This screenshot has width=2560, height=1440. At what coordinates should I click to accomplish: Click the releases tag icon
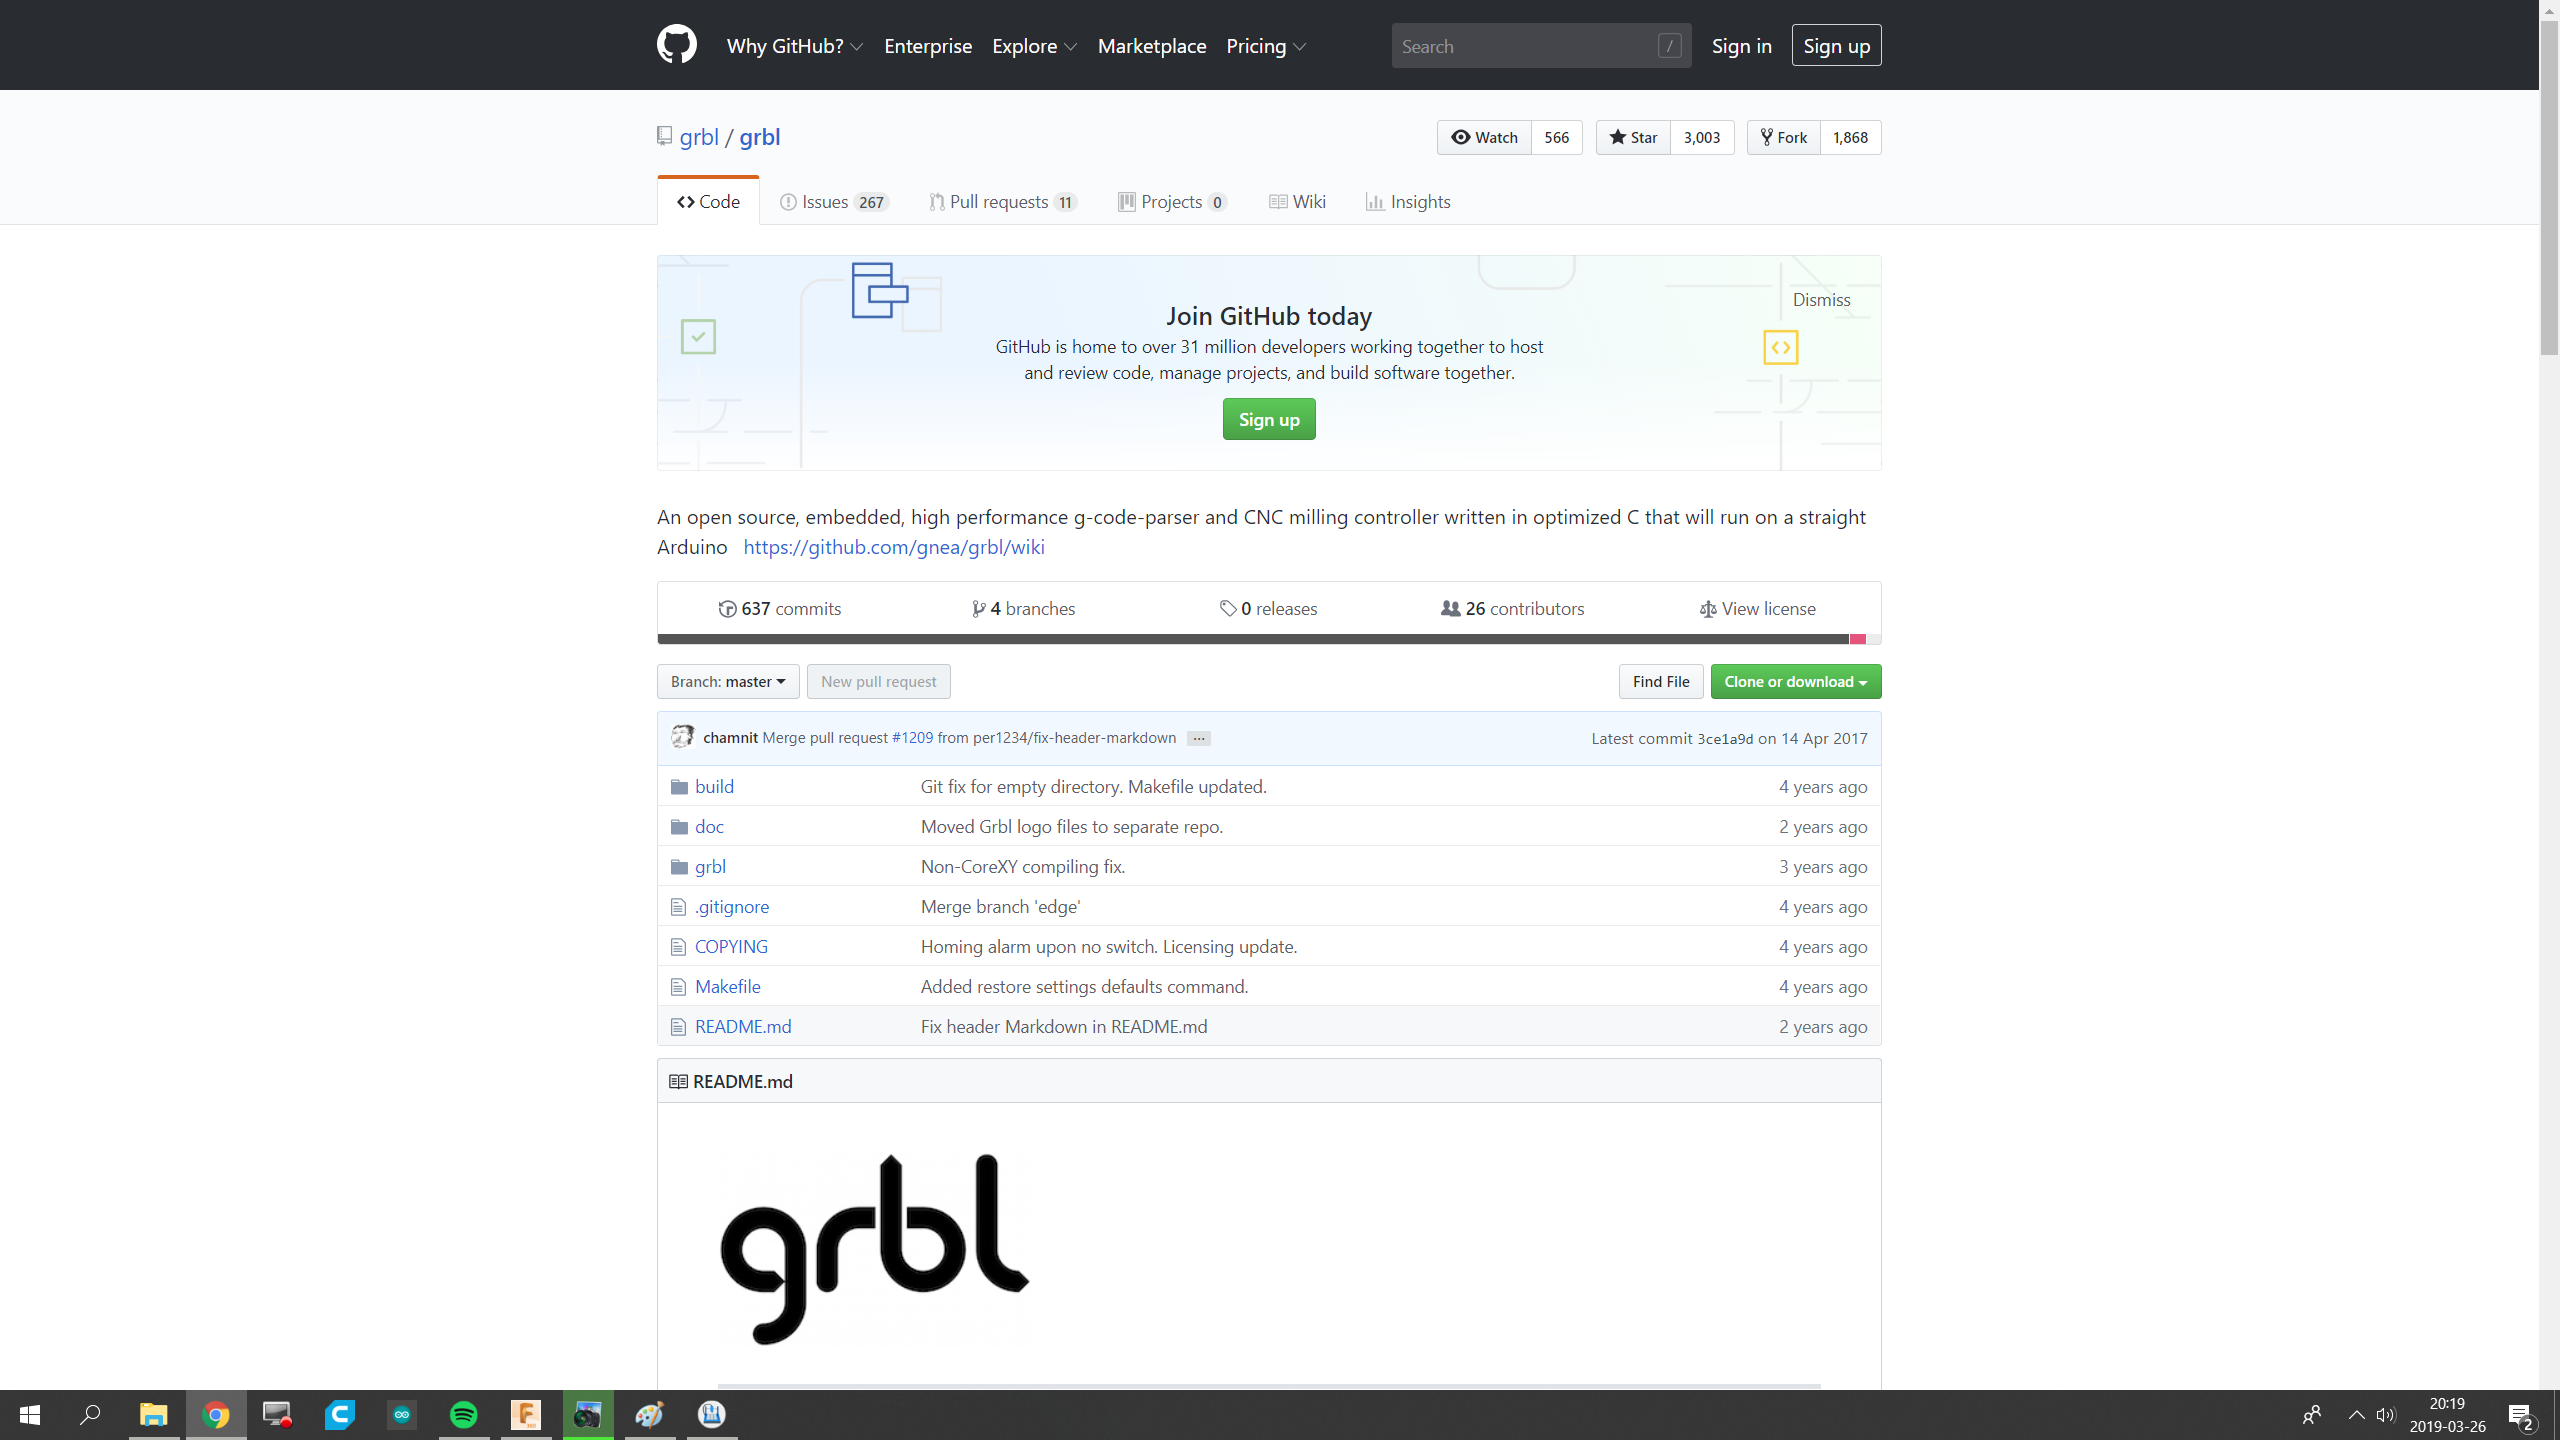pos(1229,608)
